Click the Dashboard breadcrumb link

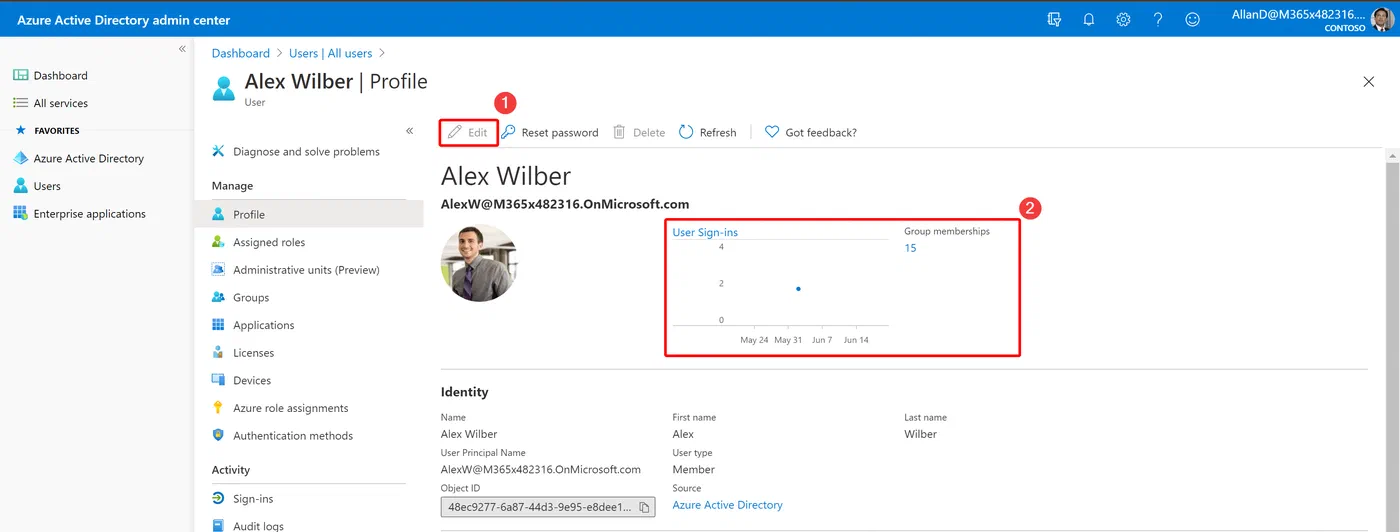tap(240, 53)
